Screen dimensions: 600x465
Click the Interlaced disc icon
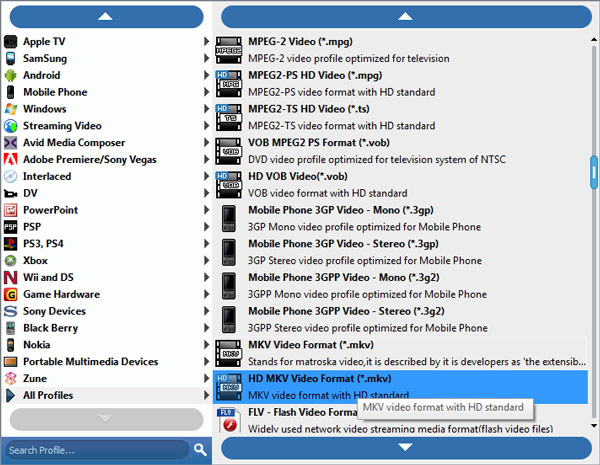(x=10, y=176)
